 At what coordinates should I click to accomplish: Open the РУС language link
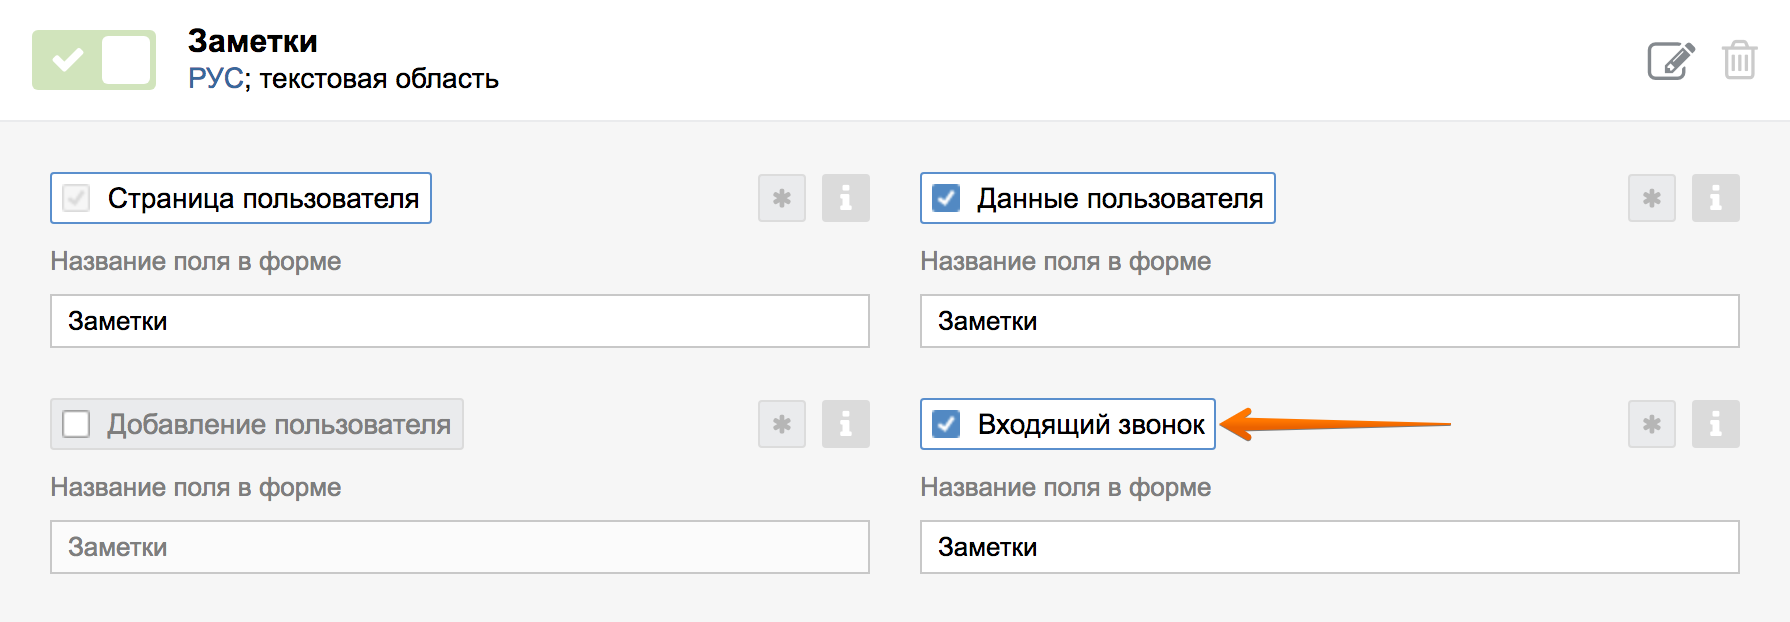(x=213, y=79)
